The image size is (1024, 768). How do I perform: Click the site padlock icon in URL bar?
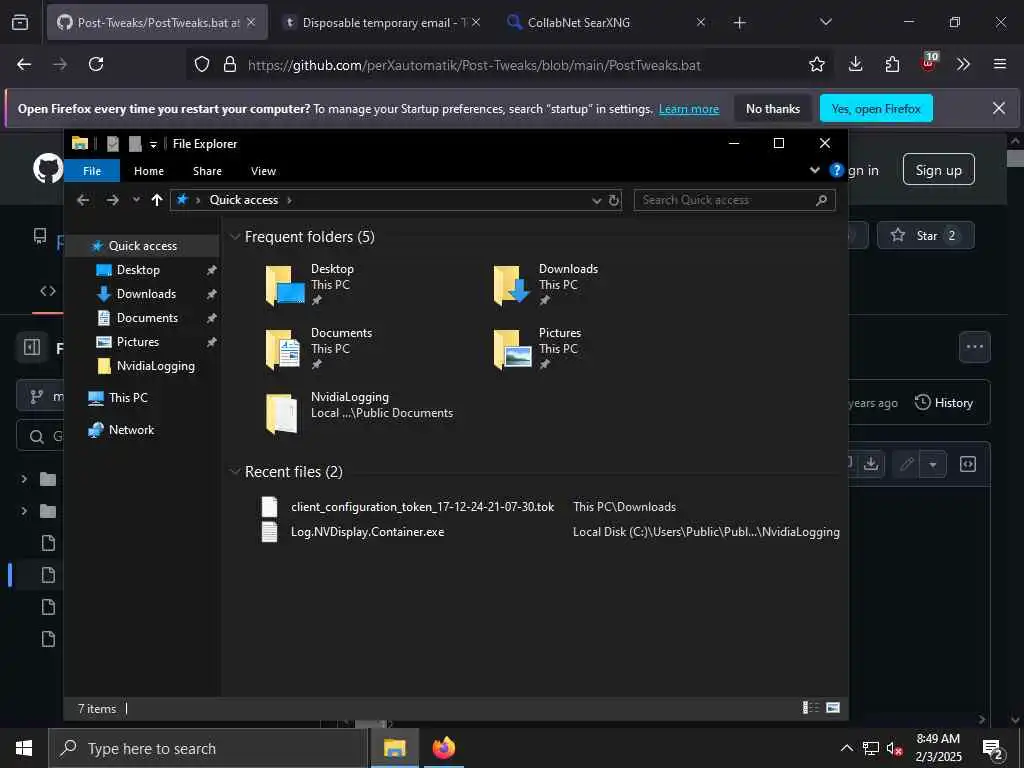tap(230, 64)
